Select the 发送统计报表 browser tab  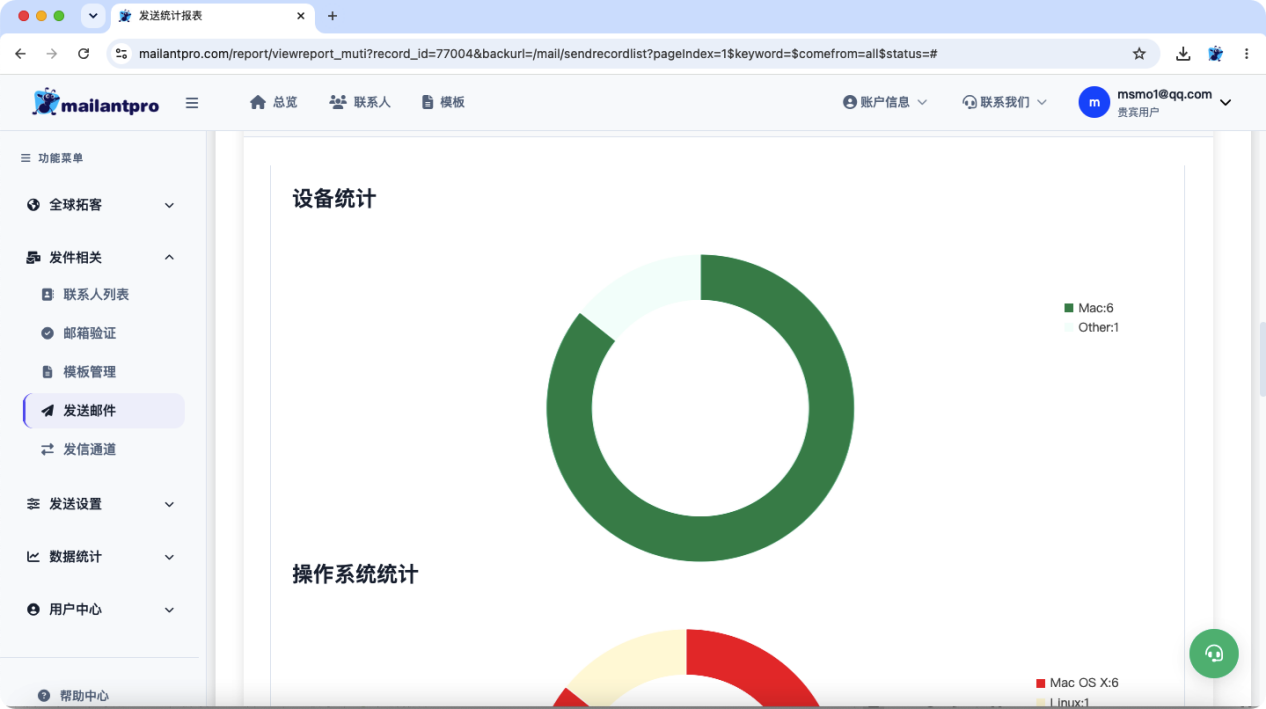(213, 16)
